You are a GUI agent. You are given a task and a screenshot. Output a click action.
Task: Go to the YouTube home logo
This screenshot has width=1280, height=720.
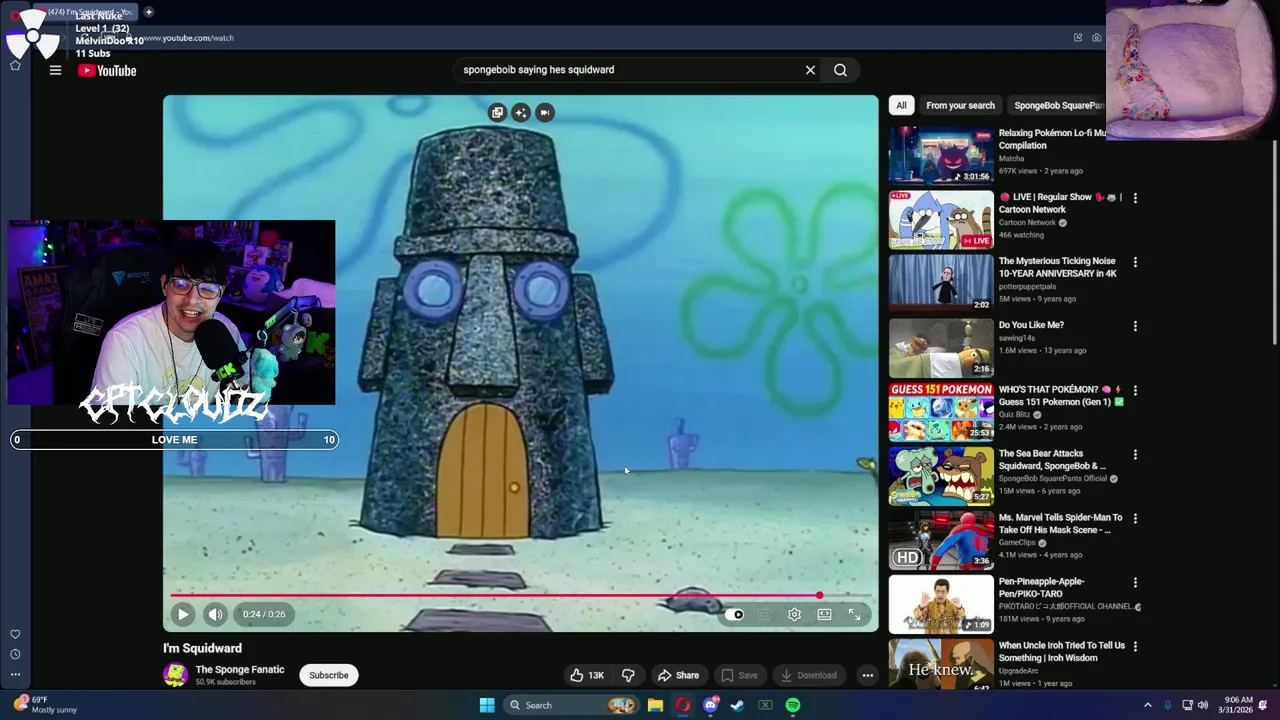pos(107,70)
